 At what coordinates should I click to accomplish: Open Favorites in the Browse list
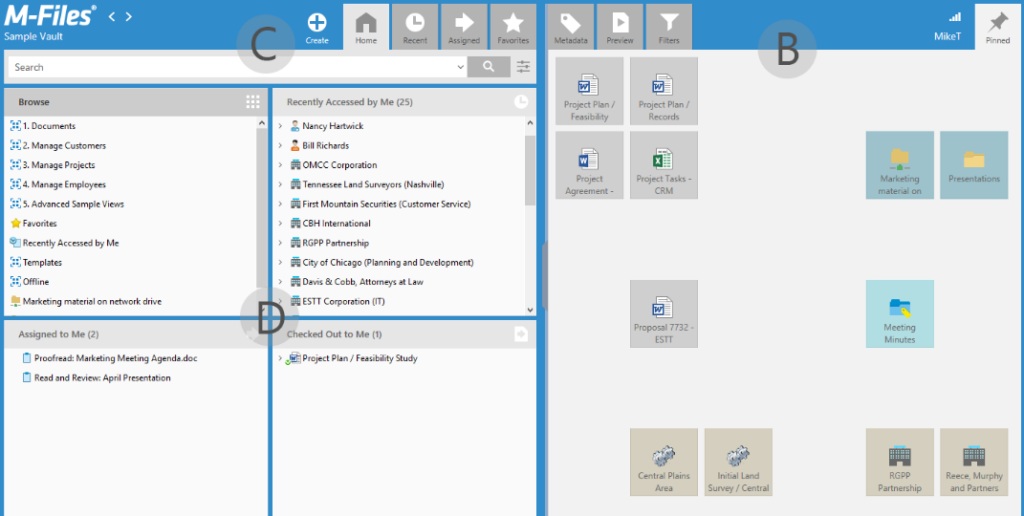coord(33,223)
